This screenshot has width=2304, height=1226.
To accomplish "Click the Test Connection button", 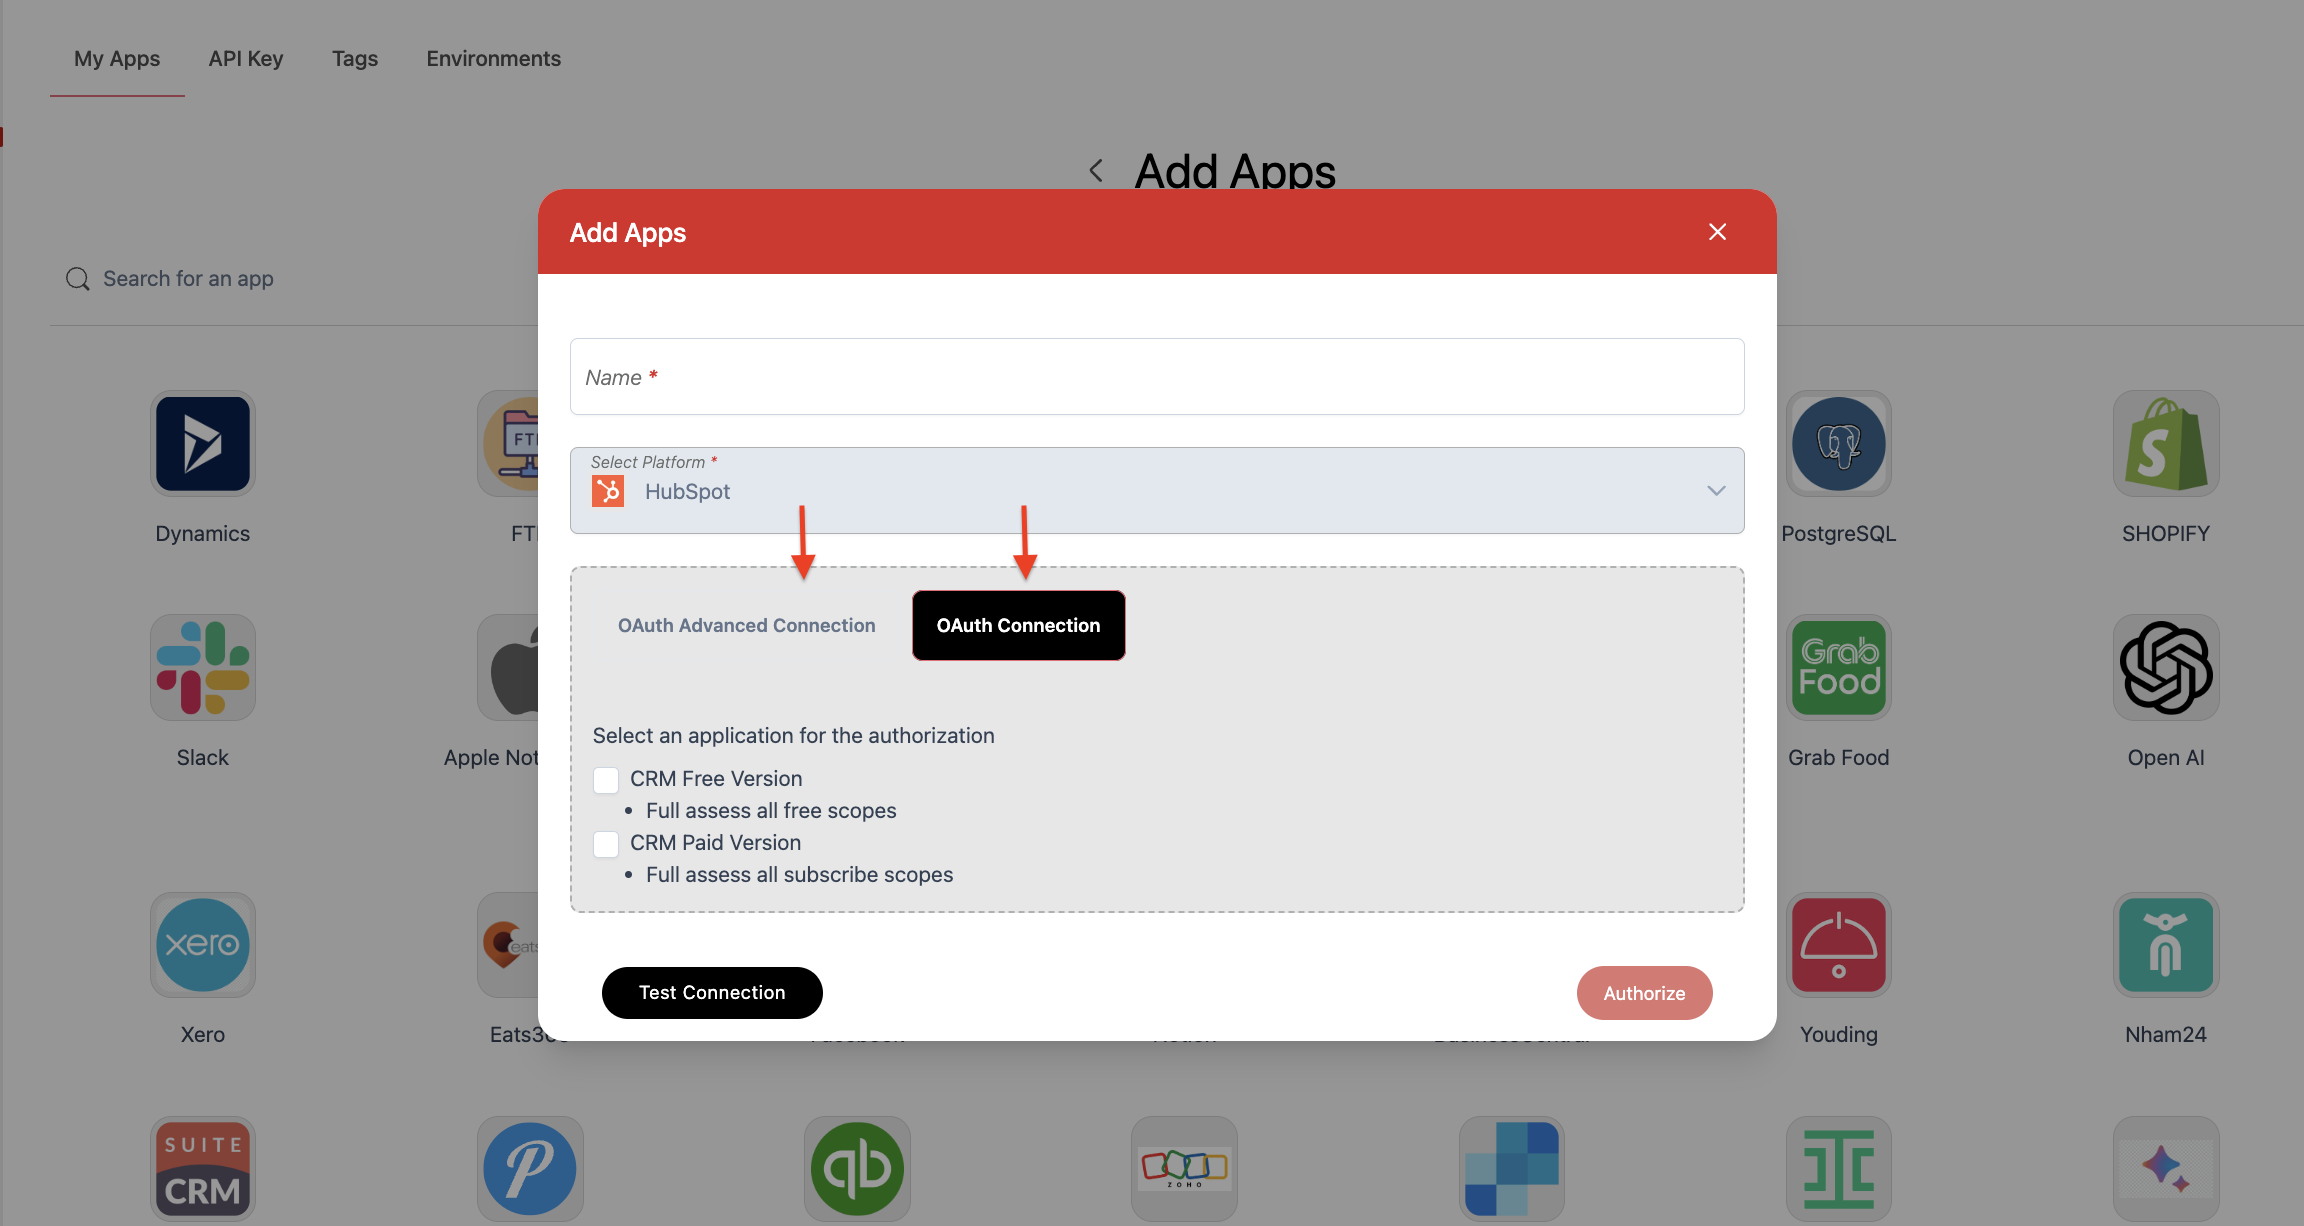I will tap(712, 991).
